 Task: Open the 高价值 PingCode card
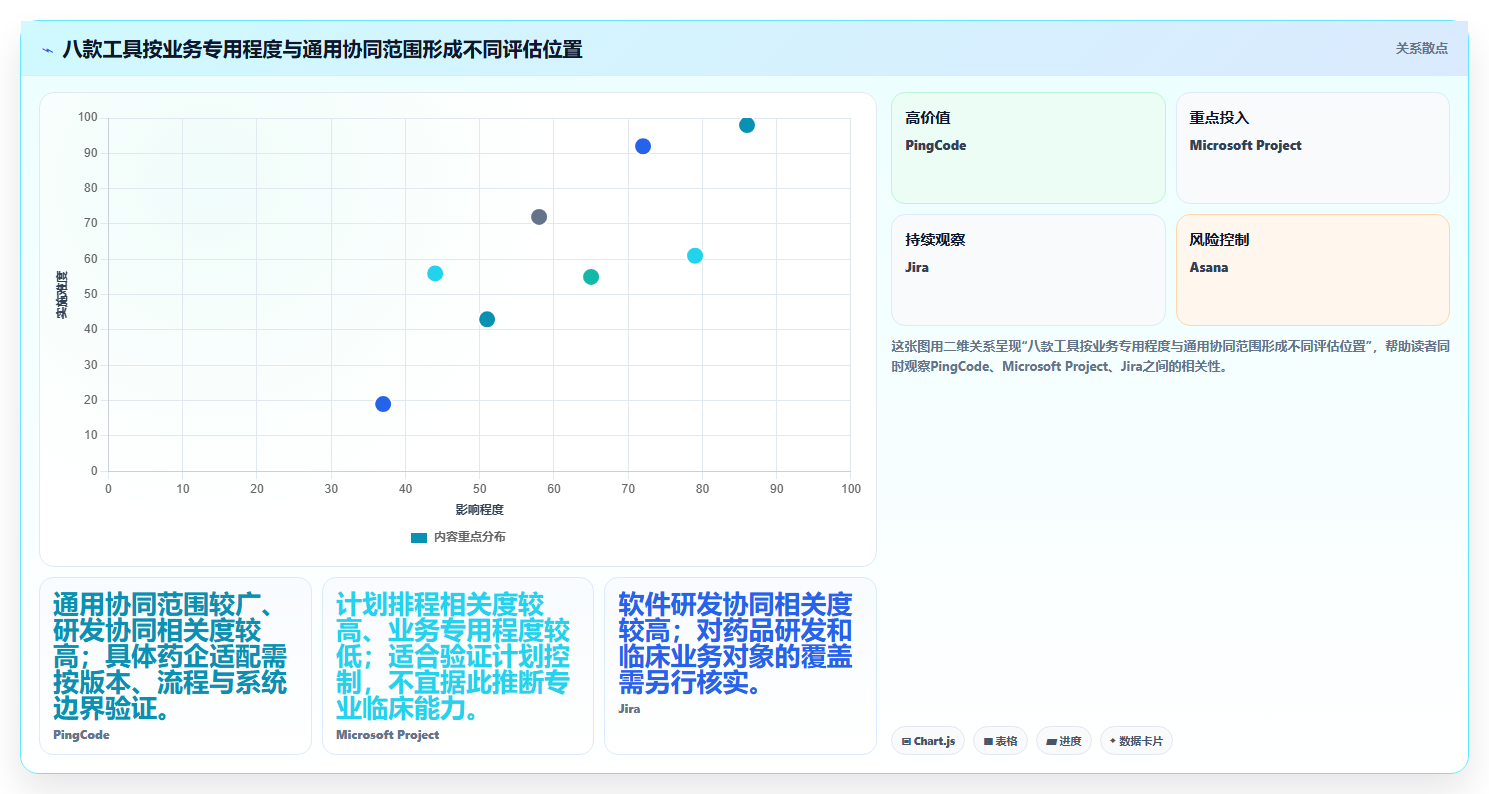(x=1028, y=148)
